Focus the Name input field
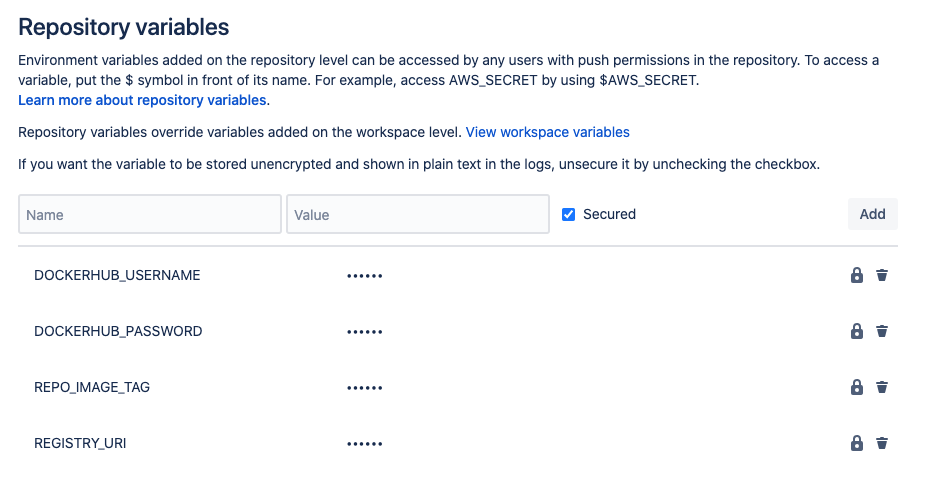This screenshot has width=925, height=480. pos(150,215)
